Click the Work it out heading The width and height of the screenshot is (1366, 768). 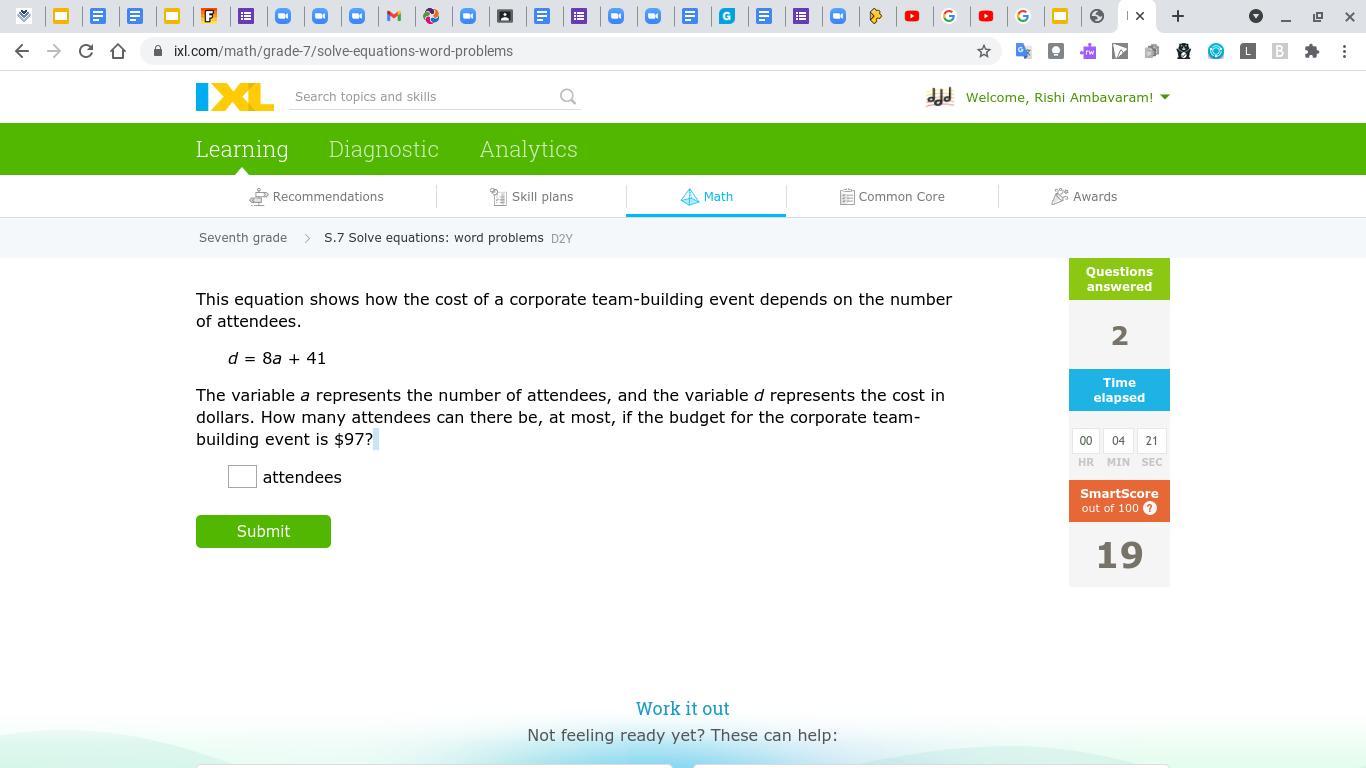click(683, 709)
